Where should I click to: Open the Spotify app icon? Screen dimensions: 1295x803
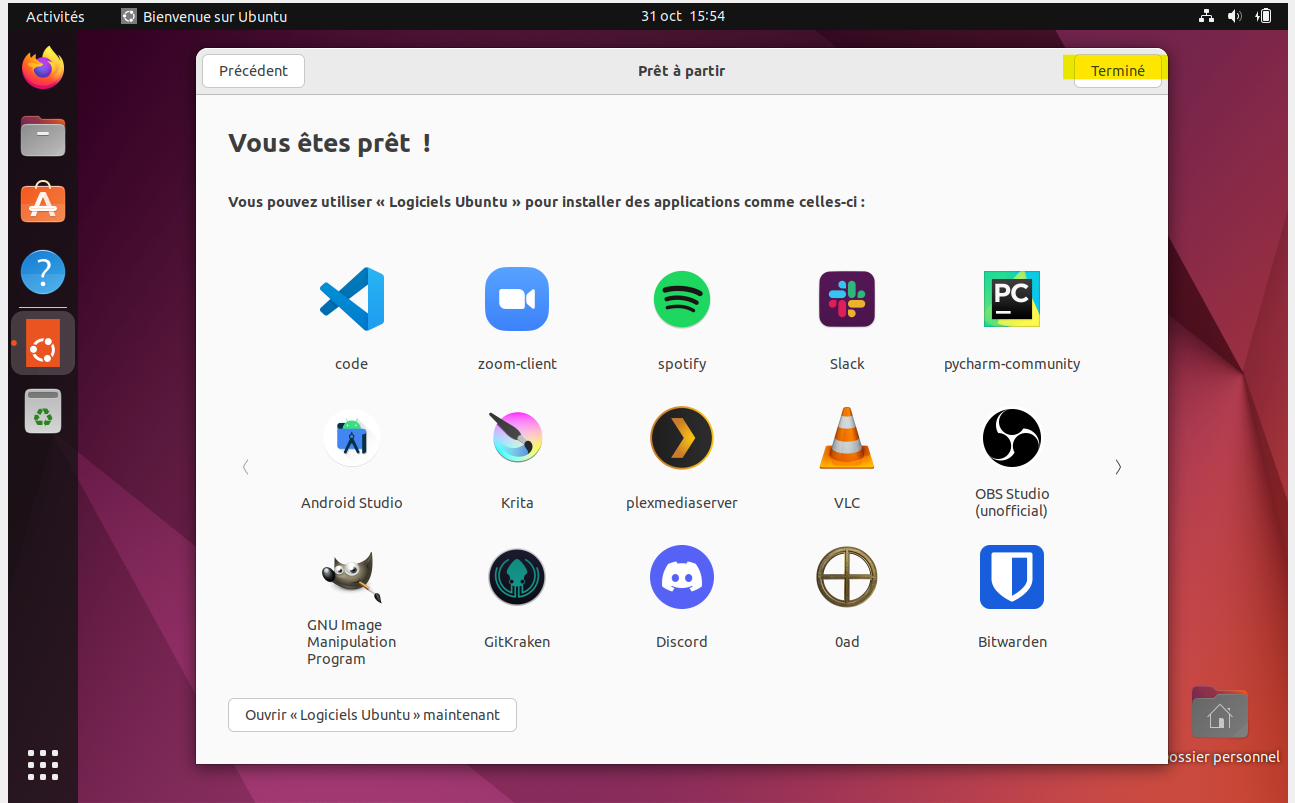coord(682,299)
